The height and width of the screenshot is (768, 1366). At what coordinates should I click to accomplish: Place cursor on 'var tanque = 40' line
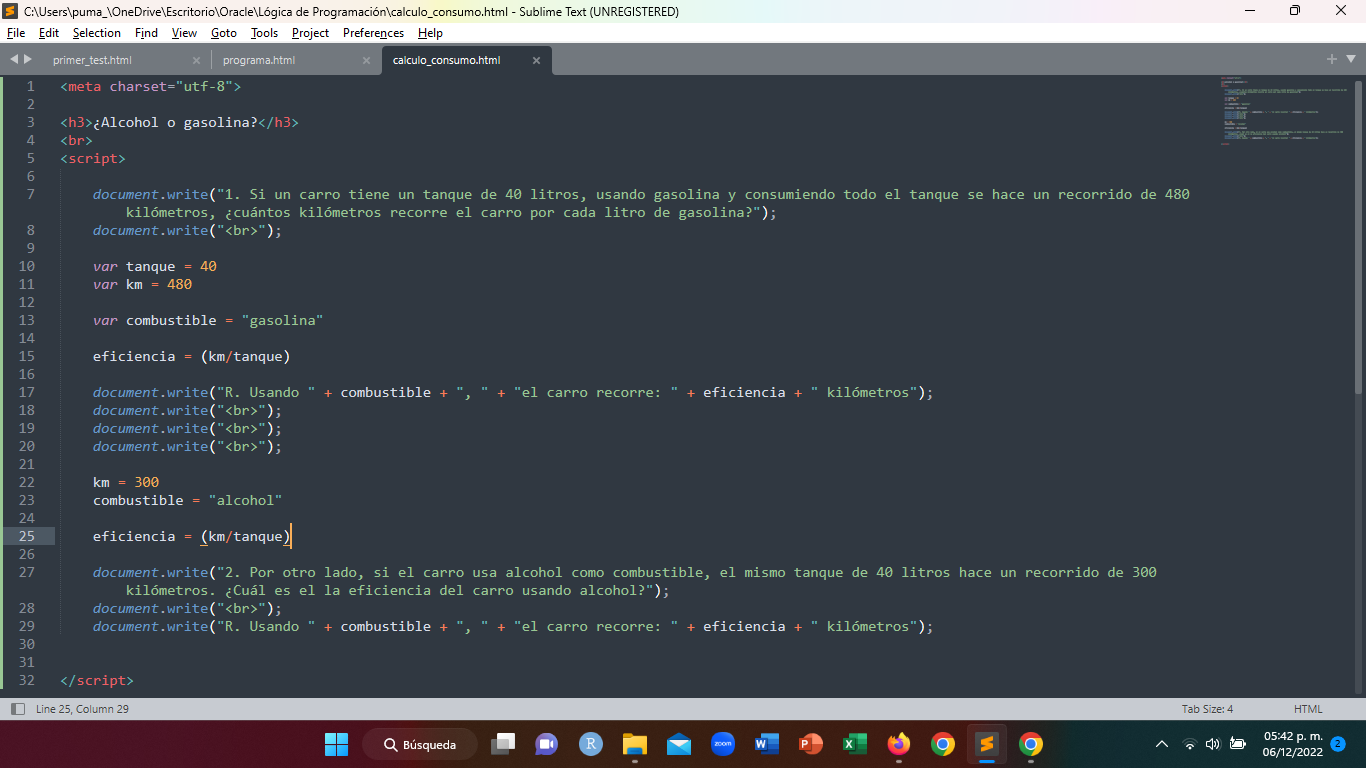[155, 266]
